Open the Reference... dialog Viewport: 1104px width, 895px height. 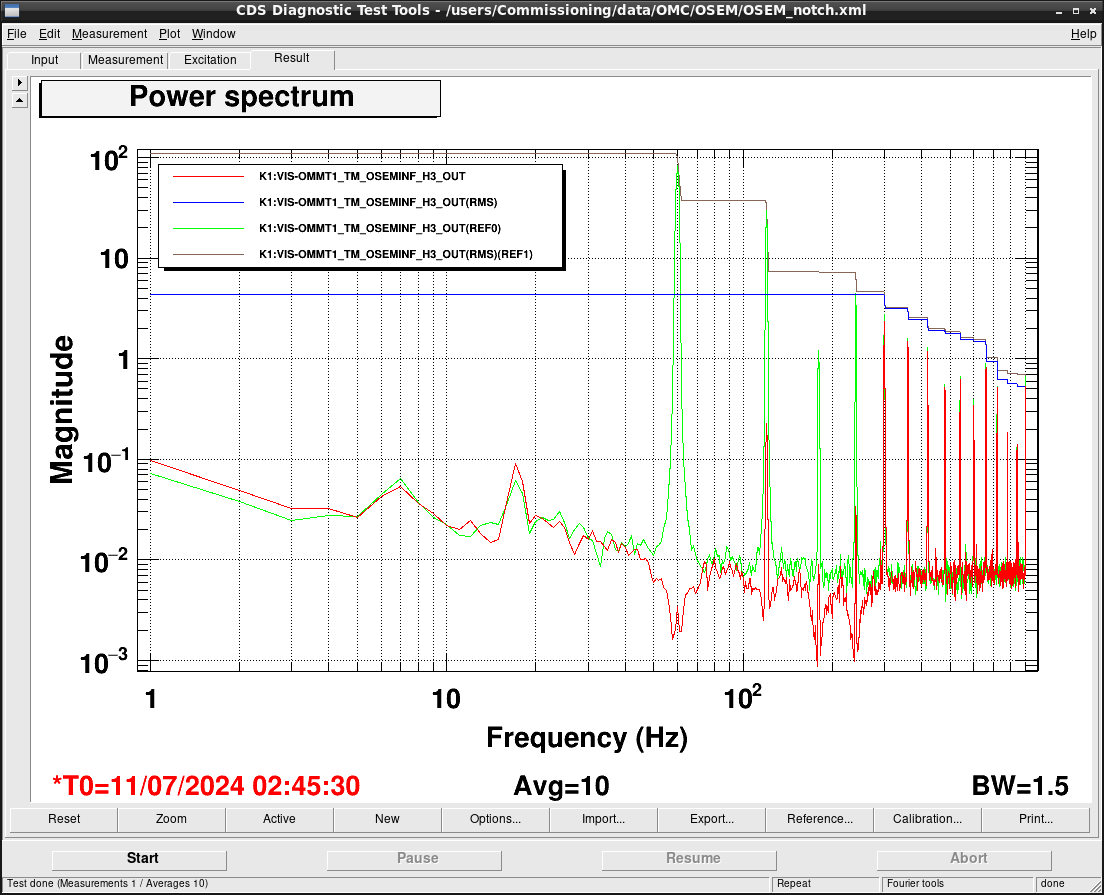[x=820, y=819]
